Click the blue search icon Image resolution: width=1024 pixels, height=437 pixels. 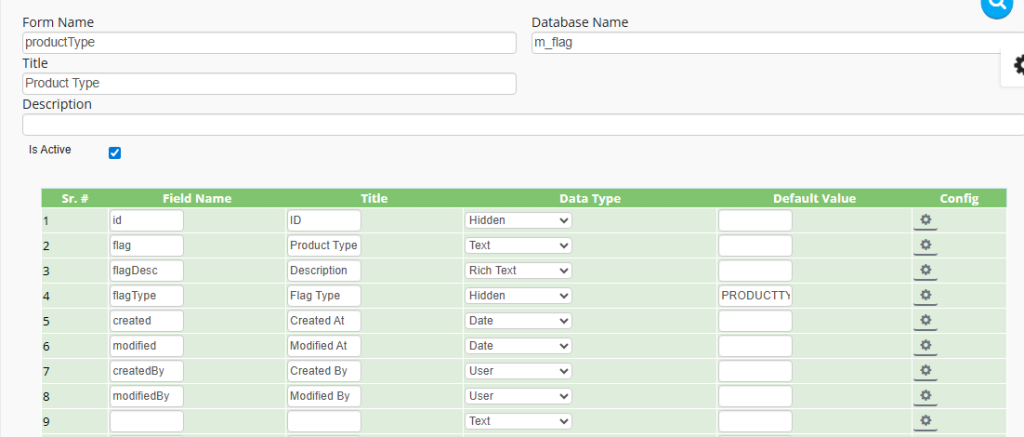click(996, 5)
